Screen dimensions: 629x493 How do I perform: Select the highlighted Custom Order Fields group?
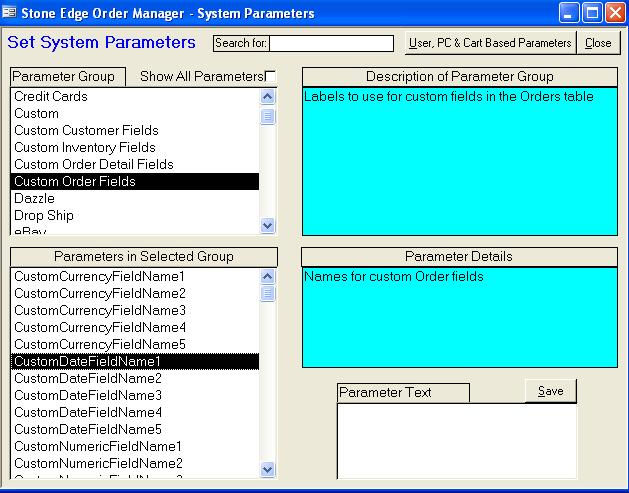(x=135, y=181)
